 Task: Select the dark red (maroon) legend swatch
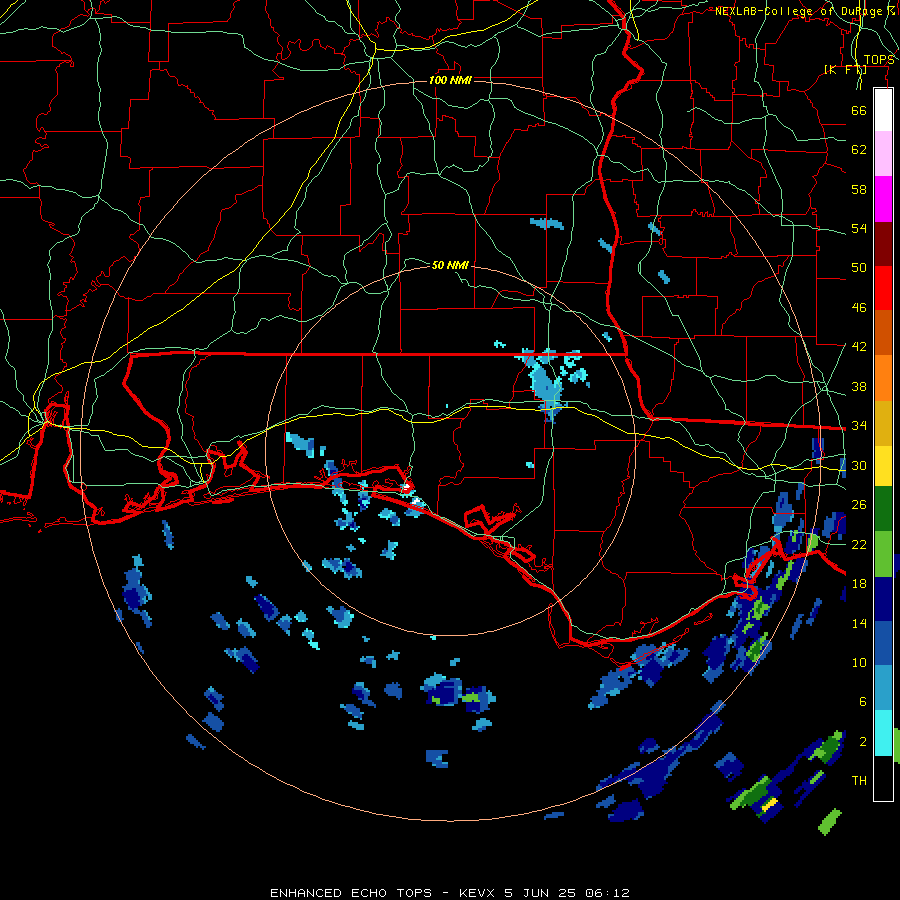pyautogui.click(x=883, y=243)
